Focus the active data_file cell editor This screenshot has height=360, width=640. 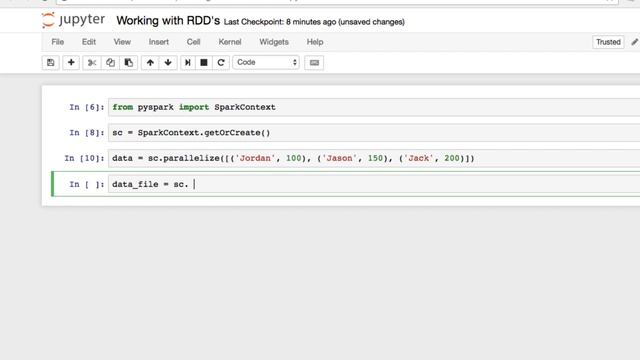[374, 184]
